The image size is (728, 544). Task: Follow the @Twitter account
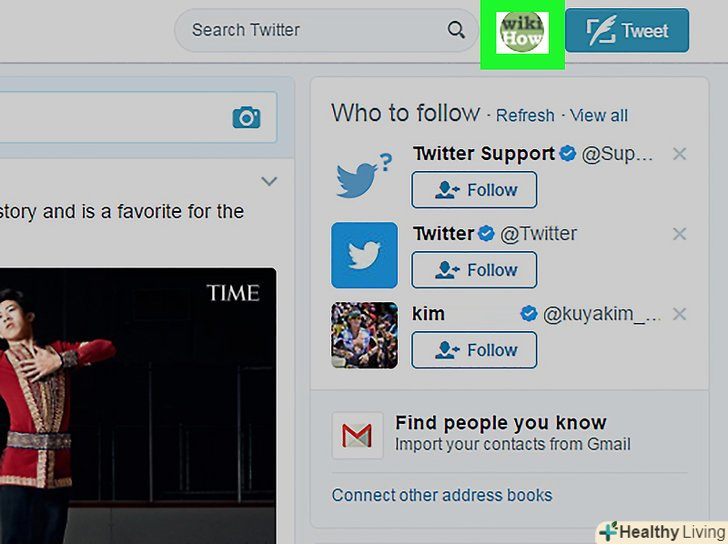tap(474, 270)
